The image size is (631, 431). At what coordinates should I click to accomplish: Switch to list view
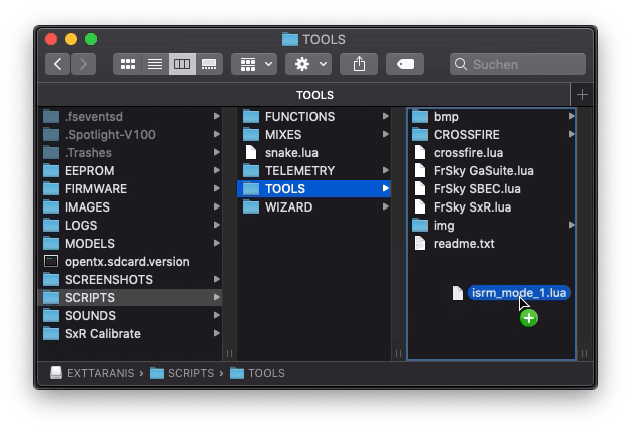(x=155, y=64)
